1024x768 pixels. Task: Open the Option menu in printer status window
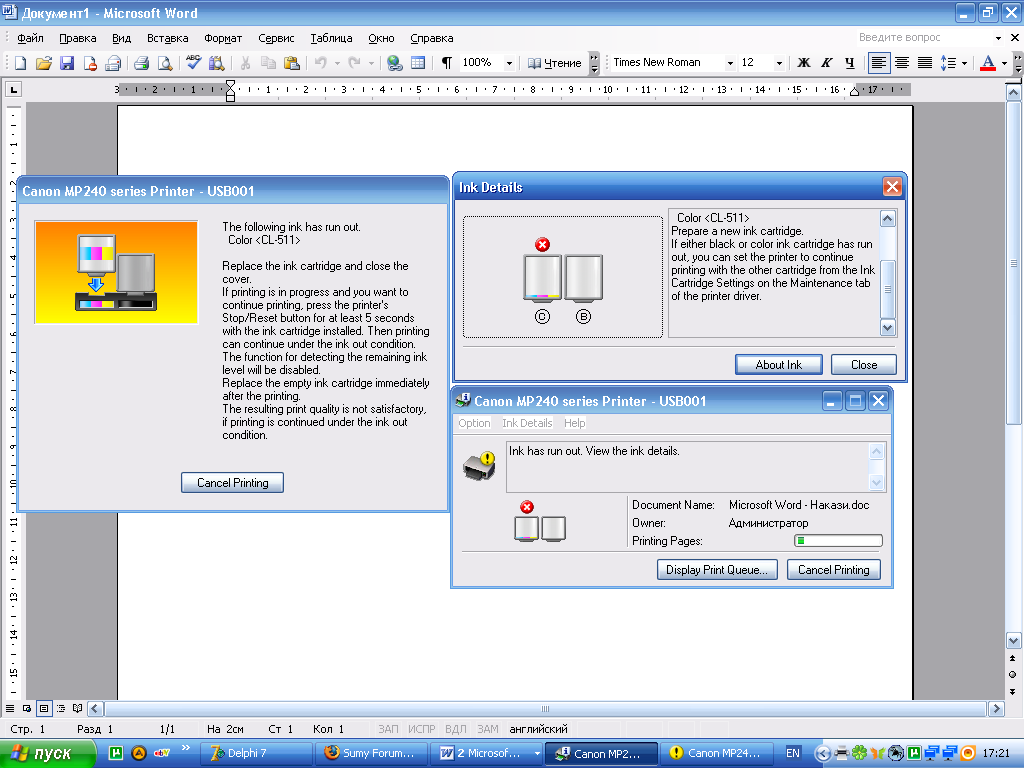tap(474, 423)
